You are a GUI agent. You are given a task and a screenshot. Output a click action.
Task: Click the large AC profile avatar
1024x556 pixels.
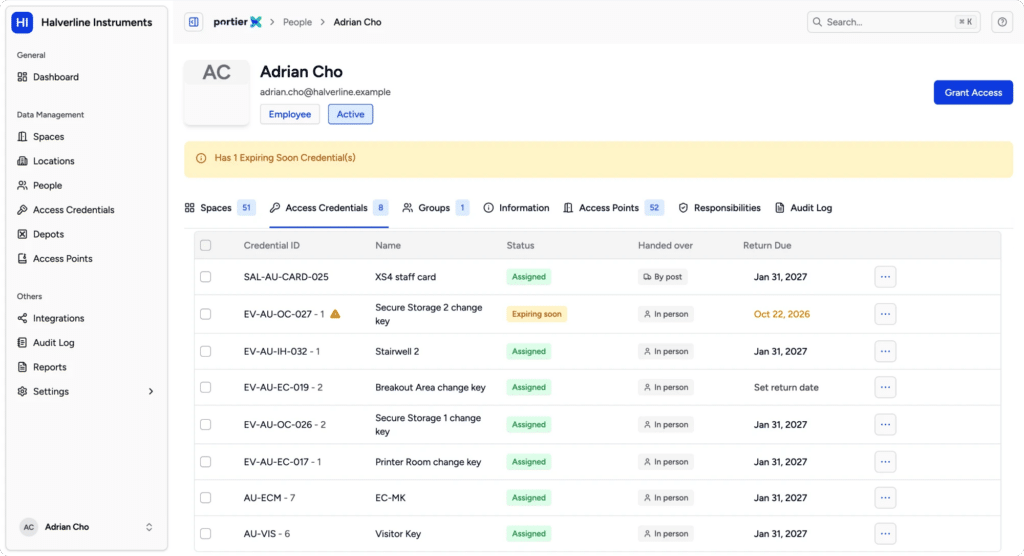(216, 92)
